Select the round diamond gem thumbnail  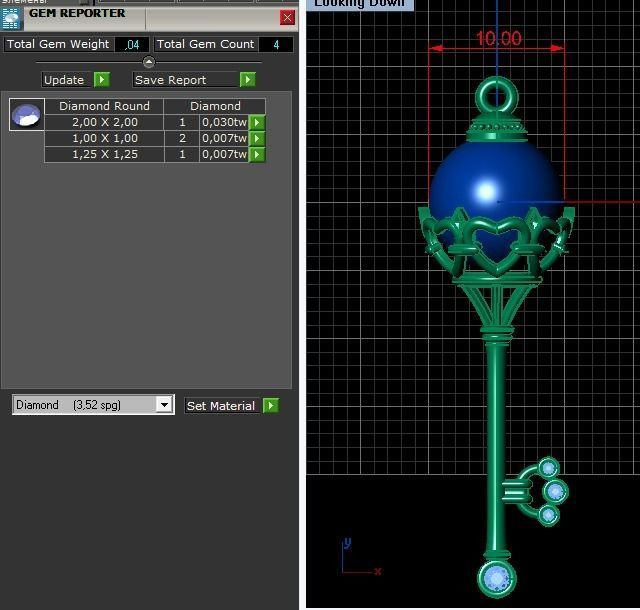click(26, 115)
